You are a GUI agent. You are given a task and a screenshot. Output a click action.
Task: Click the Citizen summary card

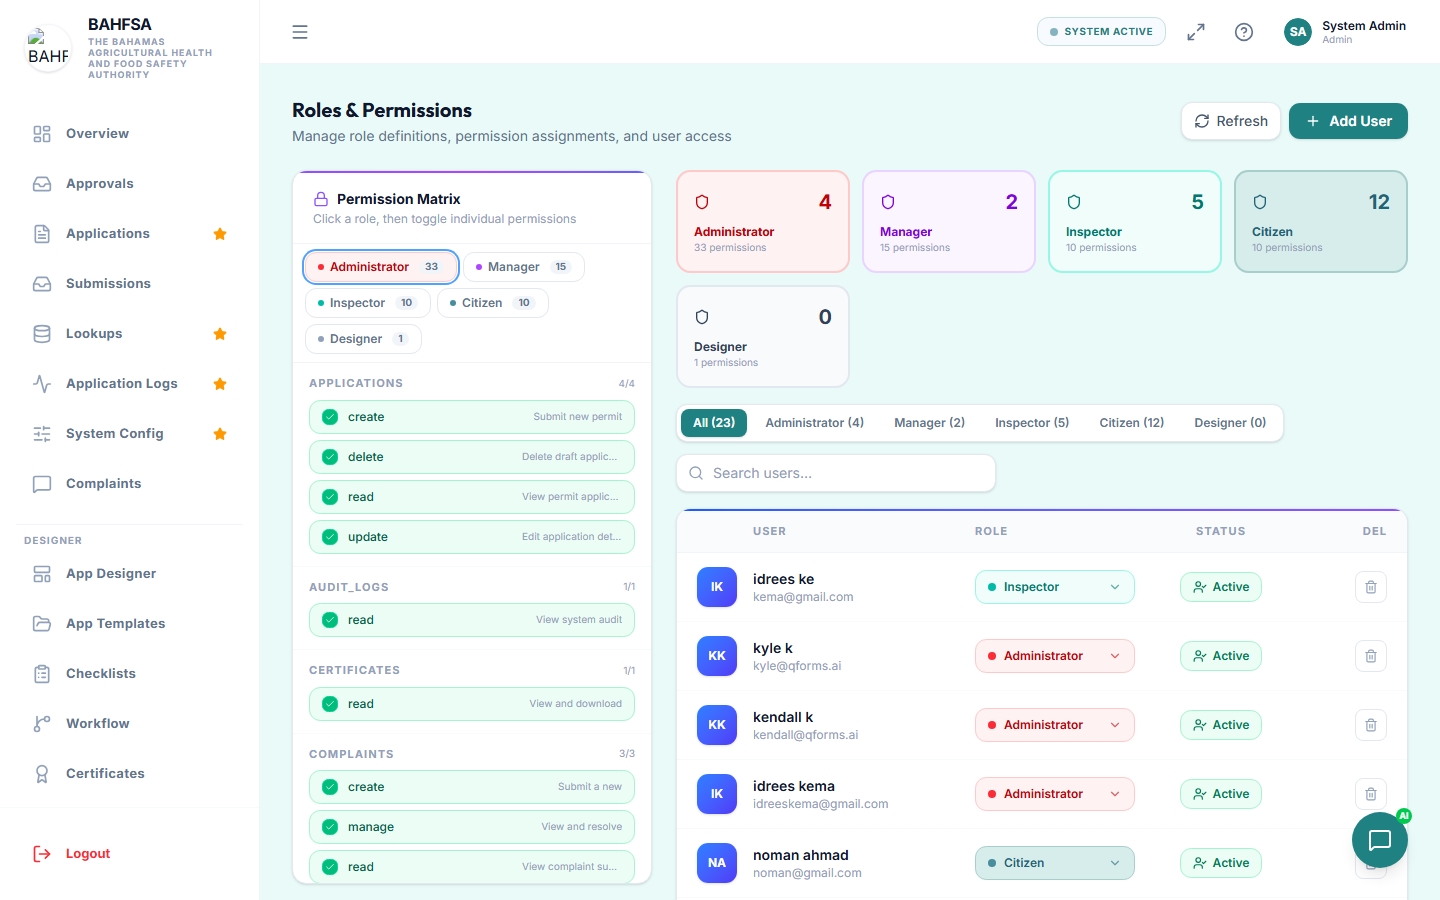(x=1321, y=221)
